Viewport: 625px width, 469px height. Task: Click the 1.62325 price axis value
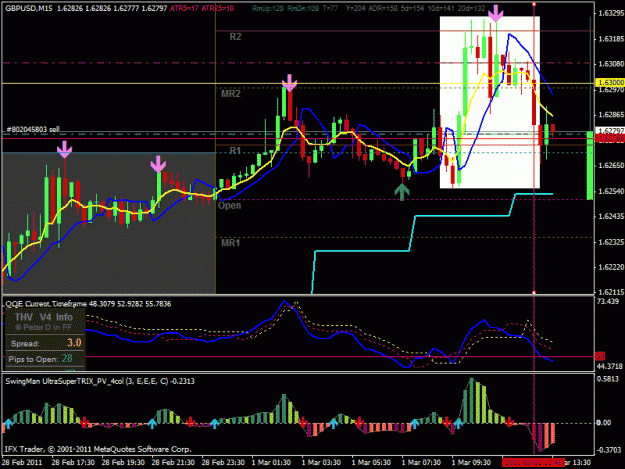[611, 242]
